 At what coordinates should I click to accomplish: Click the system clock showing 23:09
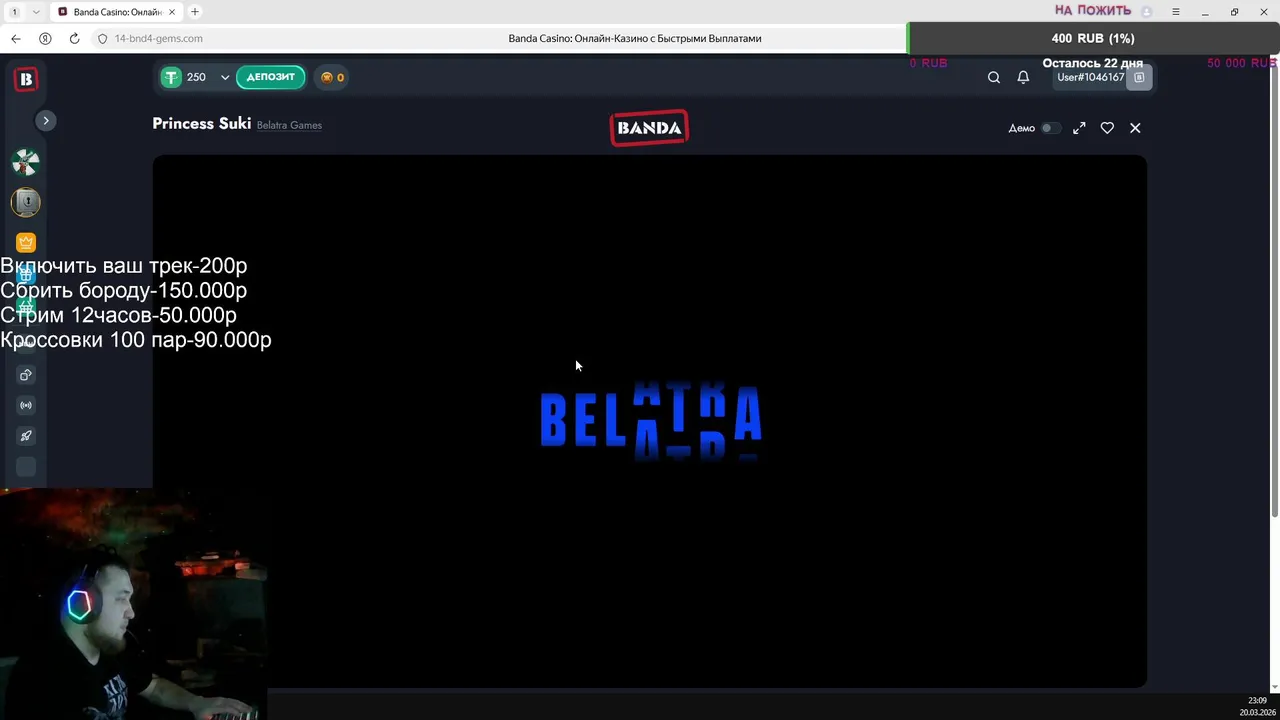point(1257,700)
